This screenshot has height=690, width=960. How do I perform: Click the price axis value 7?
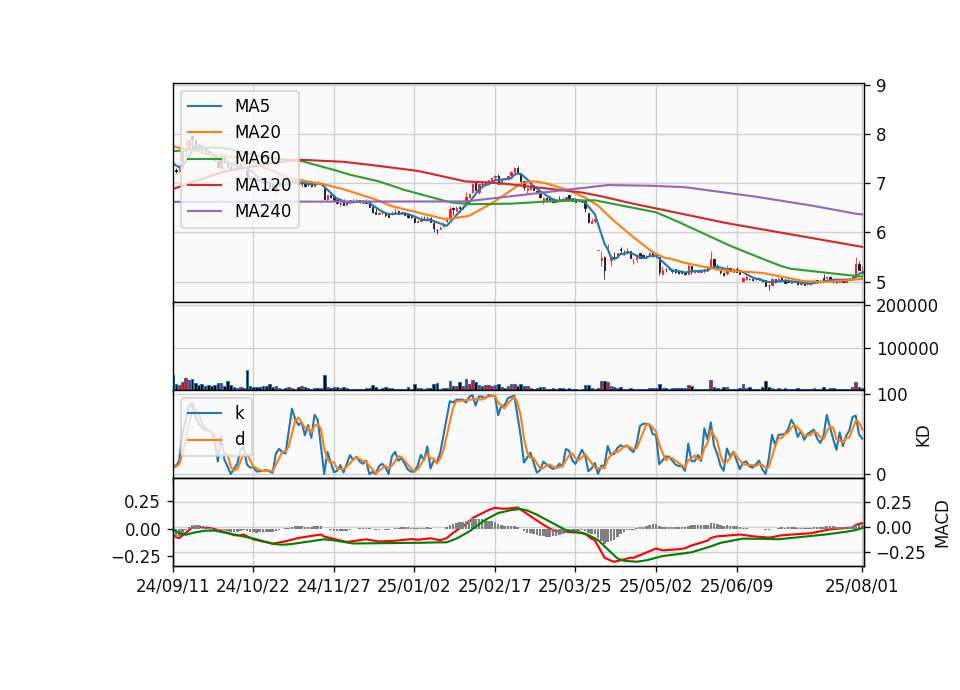point(881,184)
